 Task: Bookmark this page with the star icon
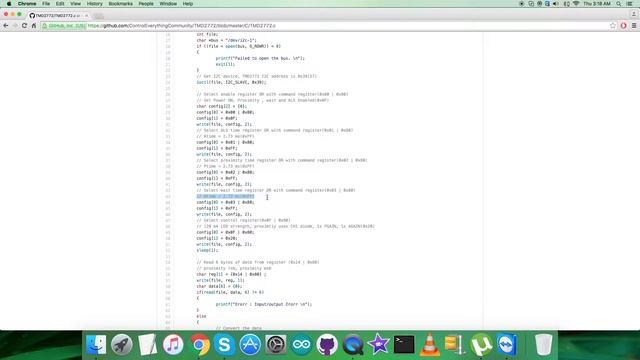pyautogui.click(x=613, y=26)
